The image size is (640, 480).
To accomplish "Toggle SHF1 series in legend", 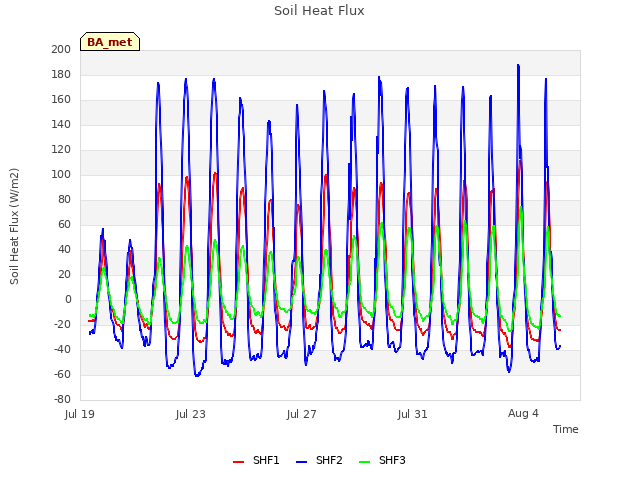I will click(x=256, y=460).
